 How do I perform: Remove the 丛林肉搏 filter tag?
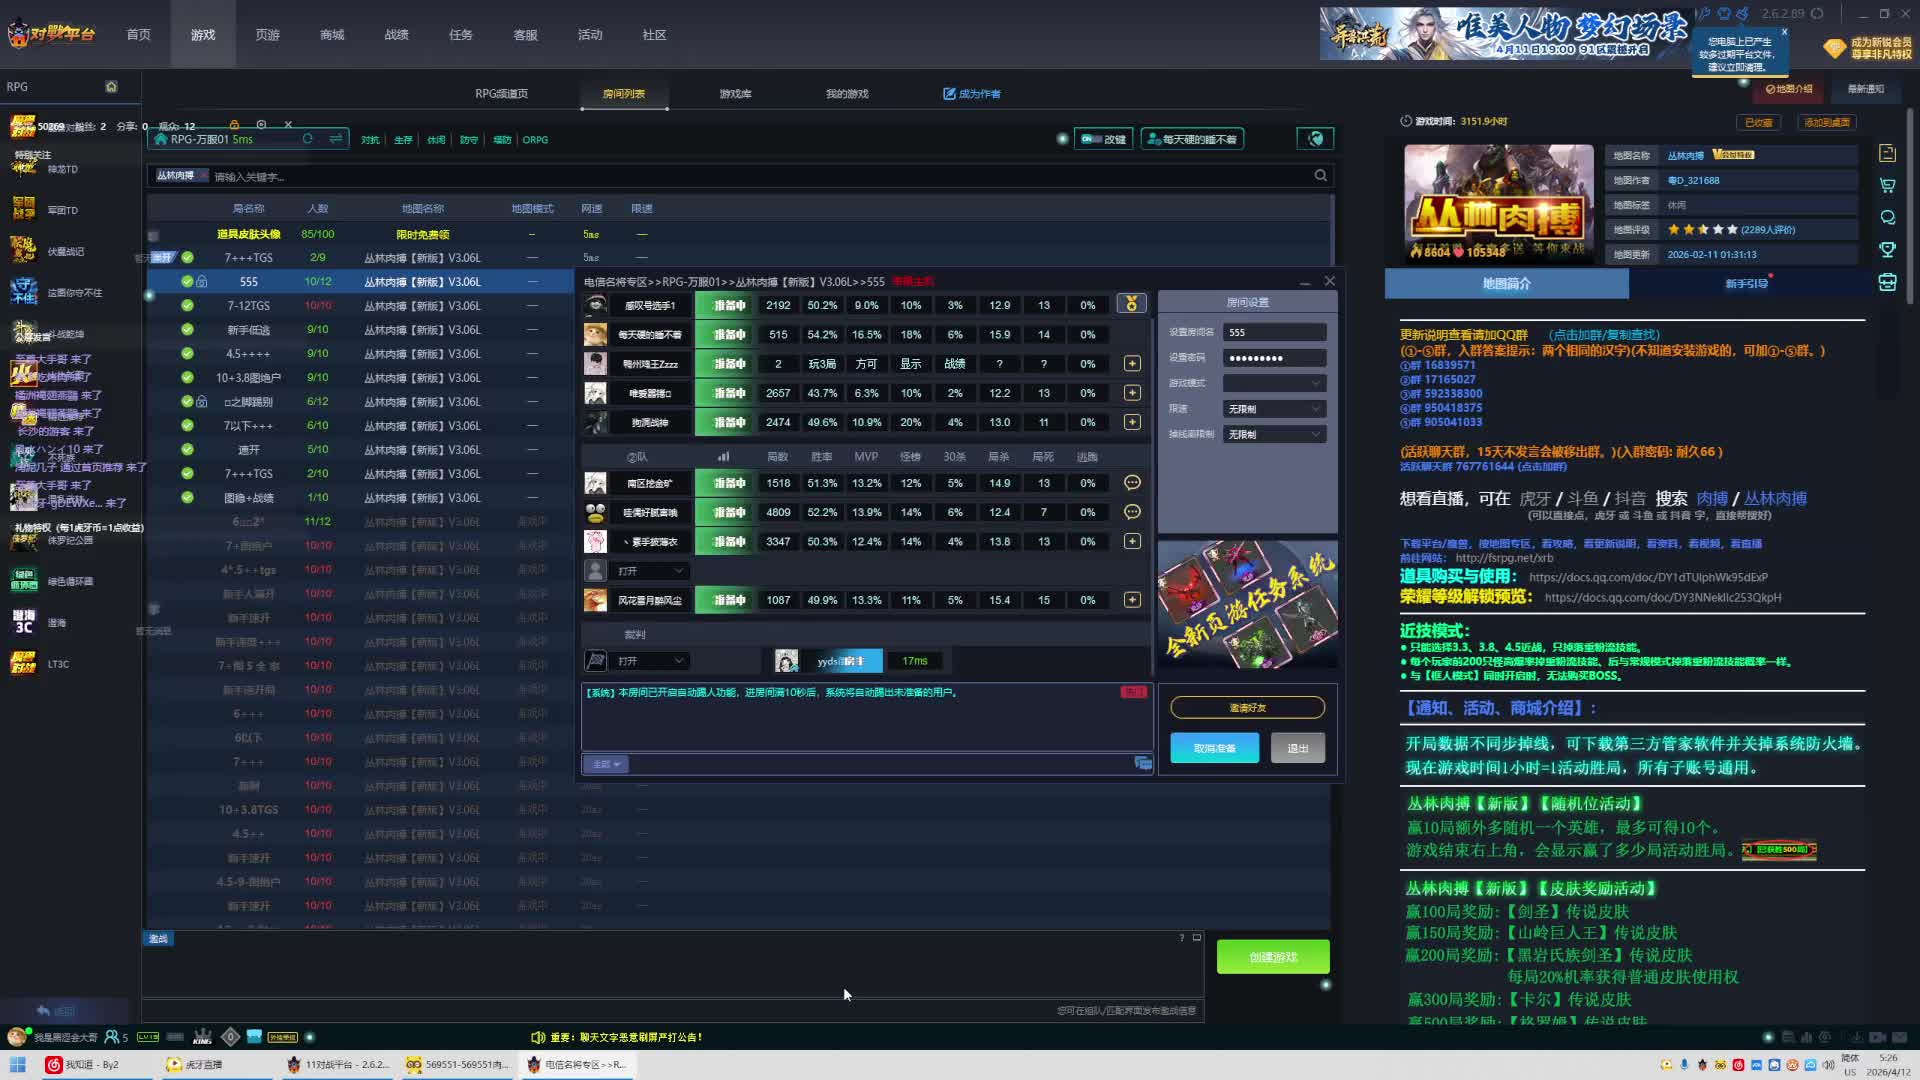203,176
